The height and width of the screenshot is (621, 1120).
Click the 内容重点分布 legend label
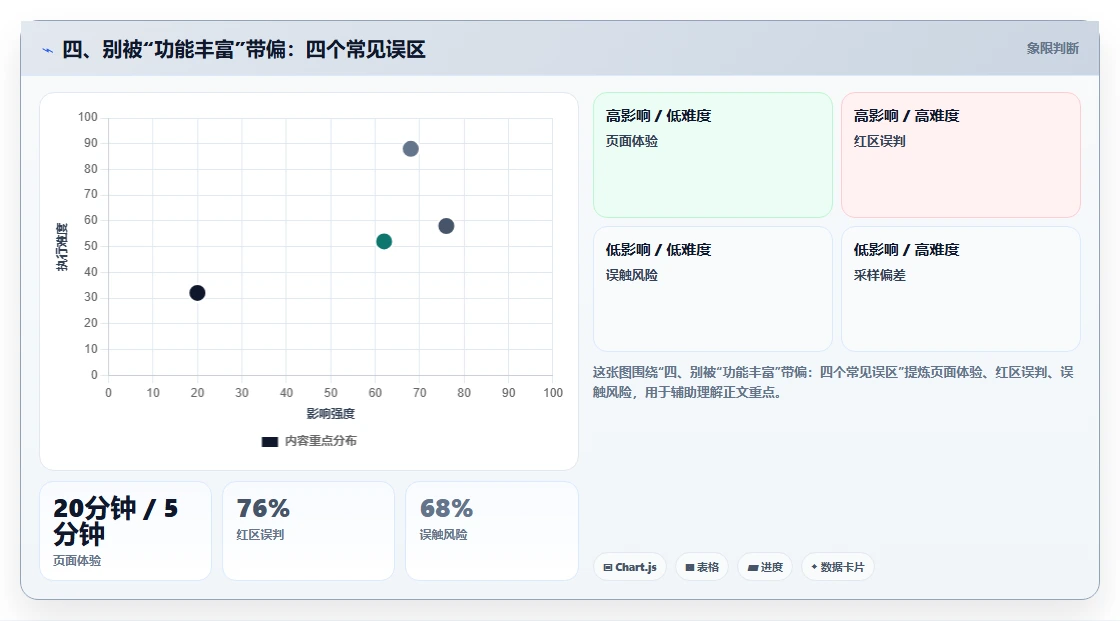coord(320,442)
